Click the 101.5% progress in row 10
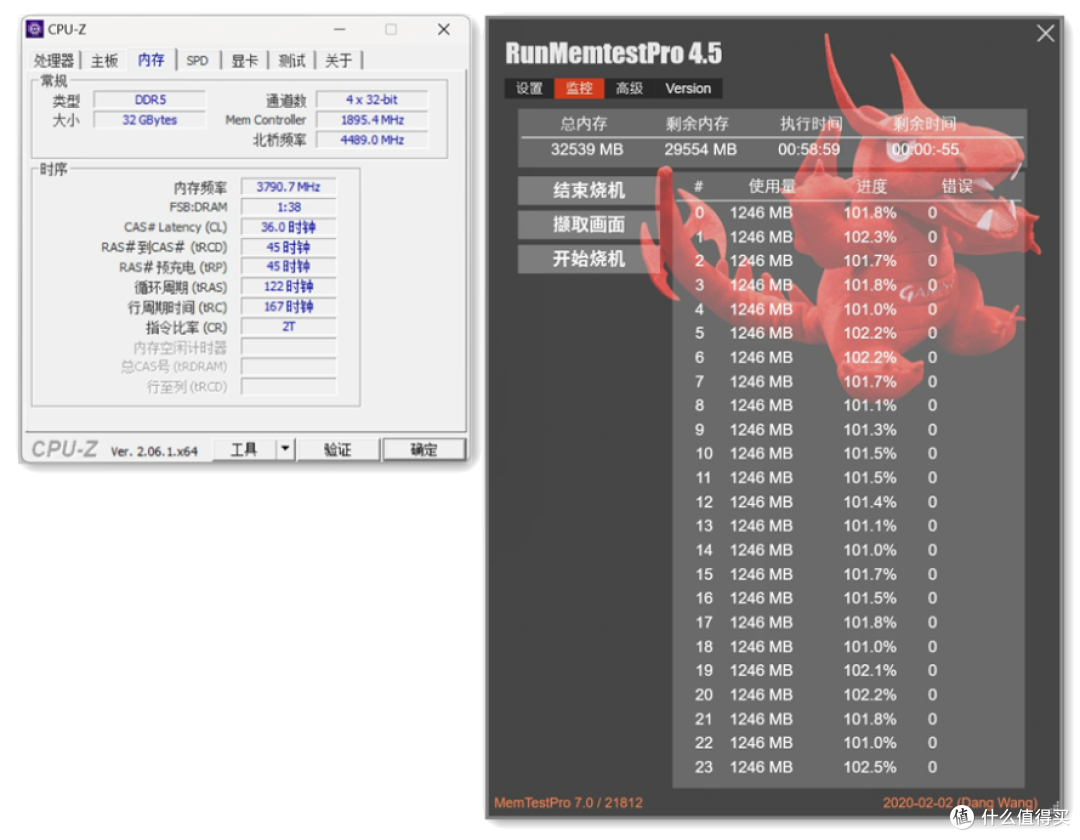The image size is (1080, 840). pyautogui.click(x=870, y=454)
